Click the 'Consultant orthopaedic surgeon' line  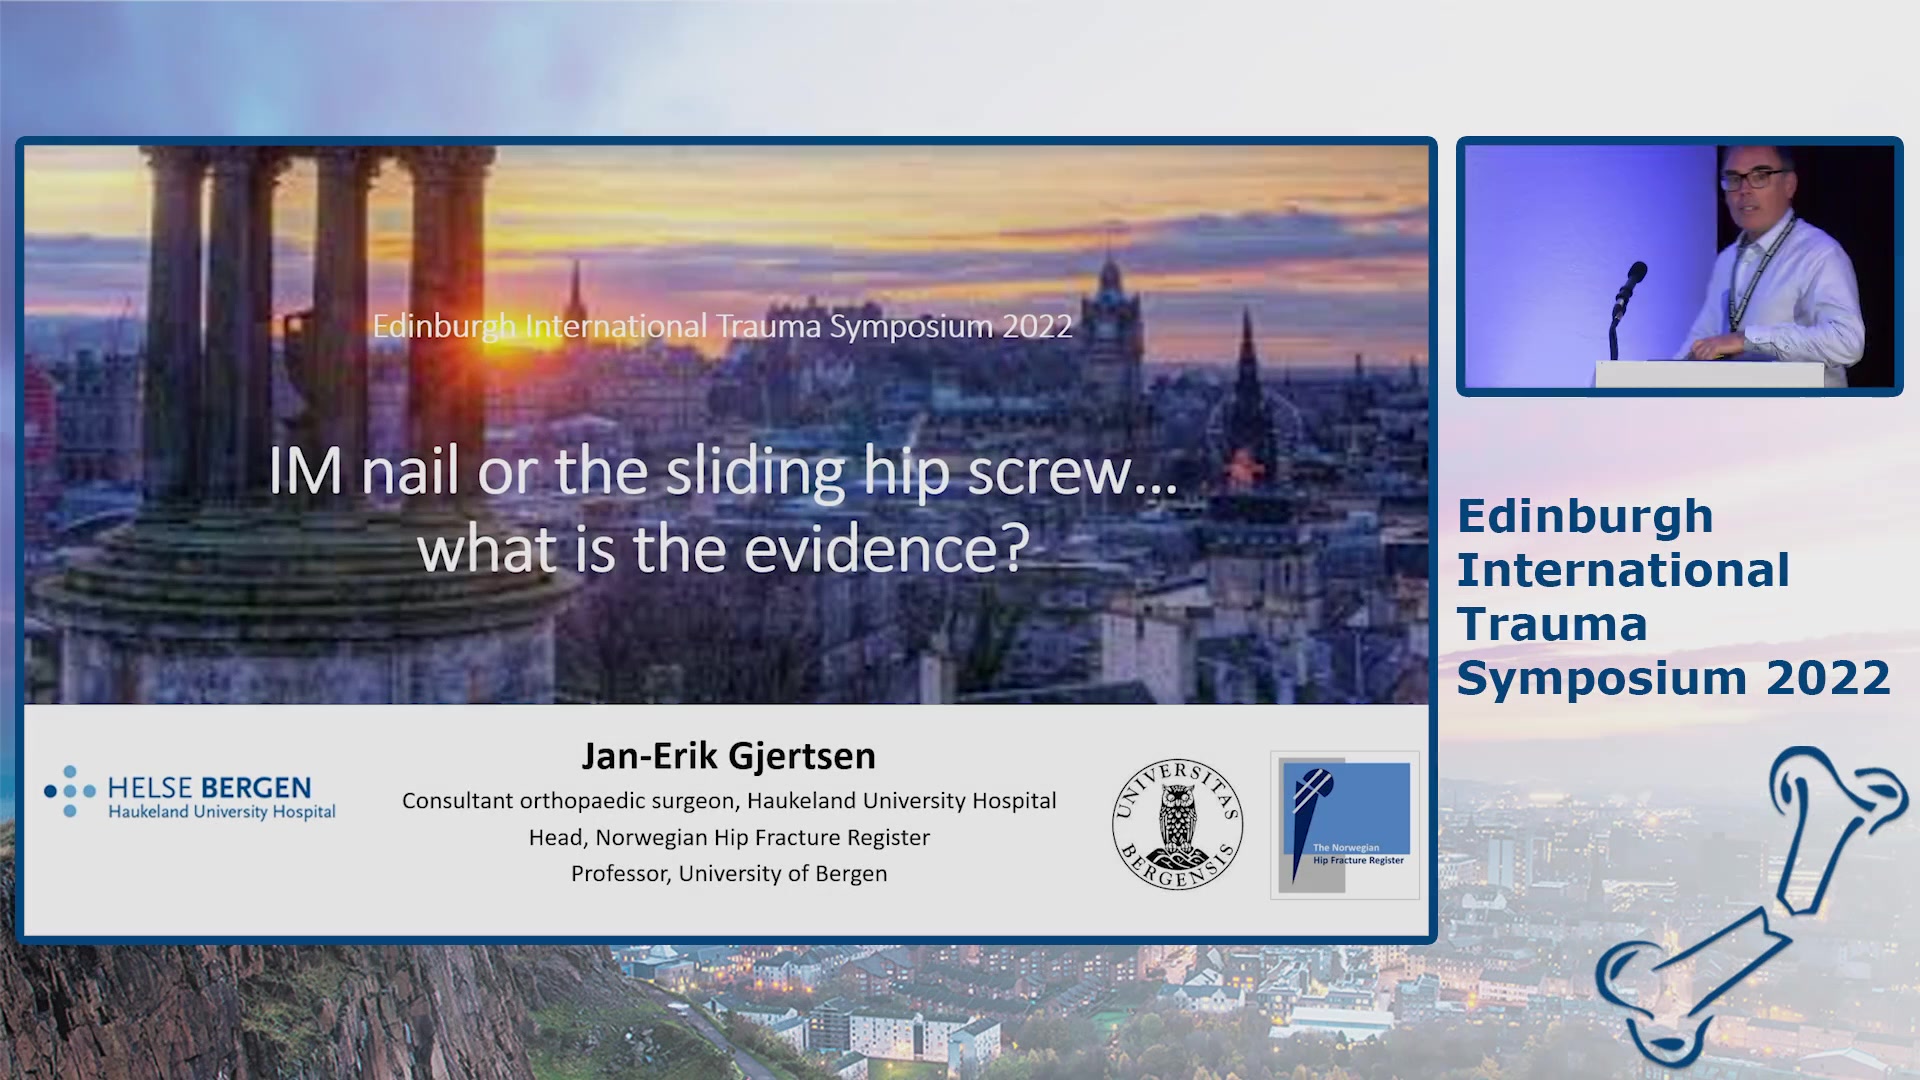pyautogui.click(x=729, y=801)
